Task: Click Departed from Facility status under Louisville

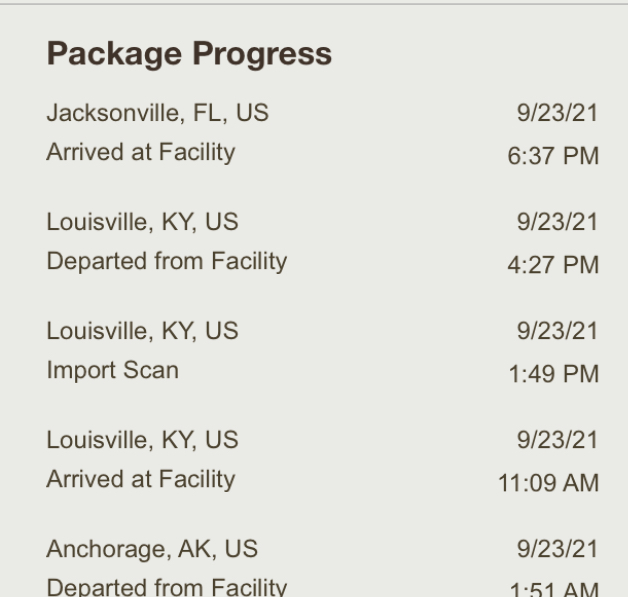Action: (167, 261)
